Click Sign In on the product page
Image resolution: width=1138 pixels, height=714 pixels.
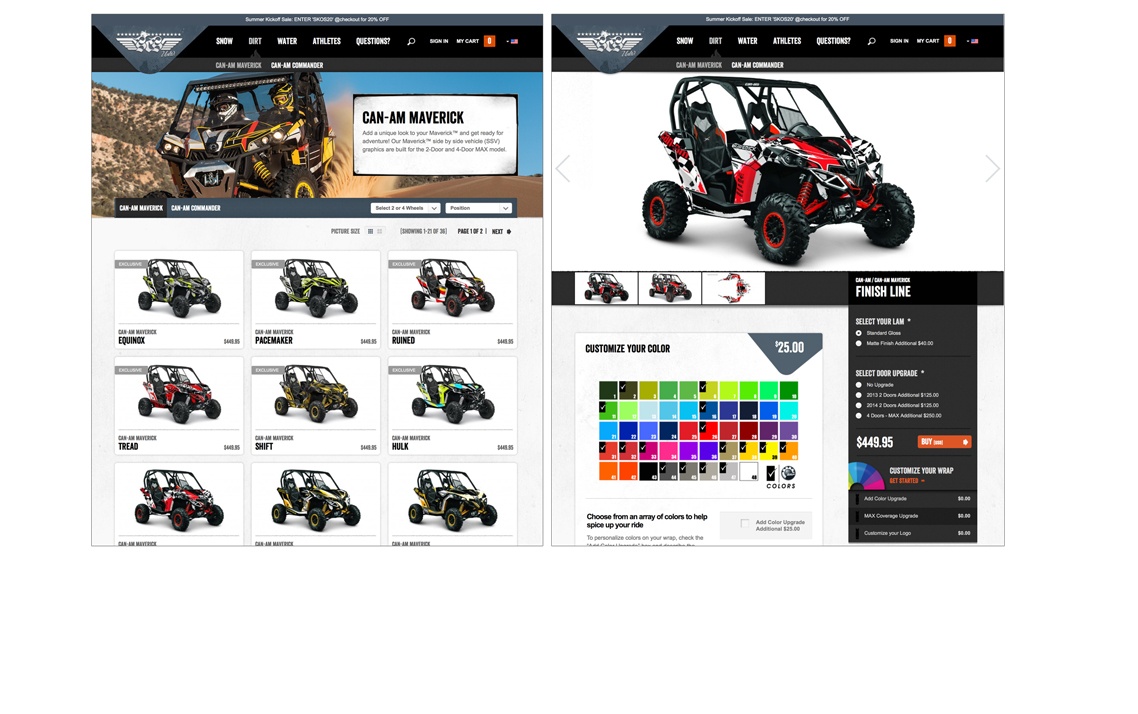pos(899,41)
